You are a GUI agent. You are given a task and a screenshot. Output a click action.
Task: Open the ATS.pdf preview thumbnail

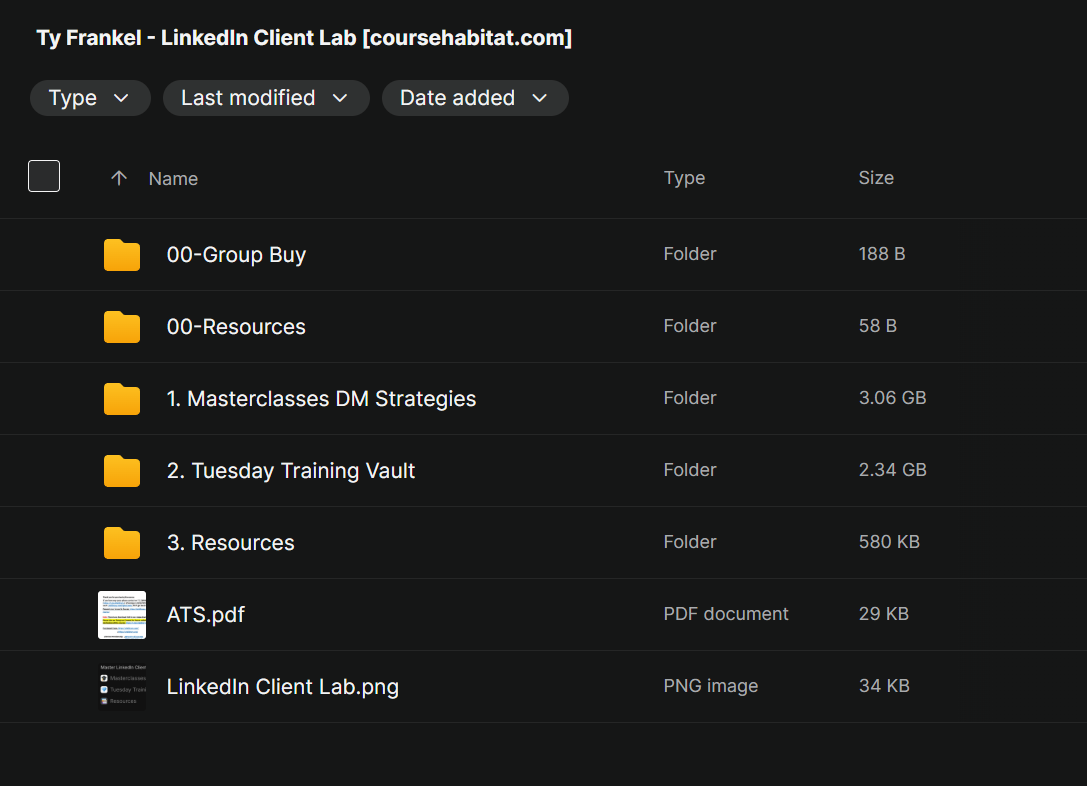coord(122,614)
